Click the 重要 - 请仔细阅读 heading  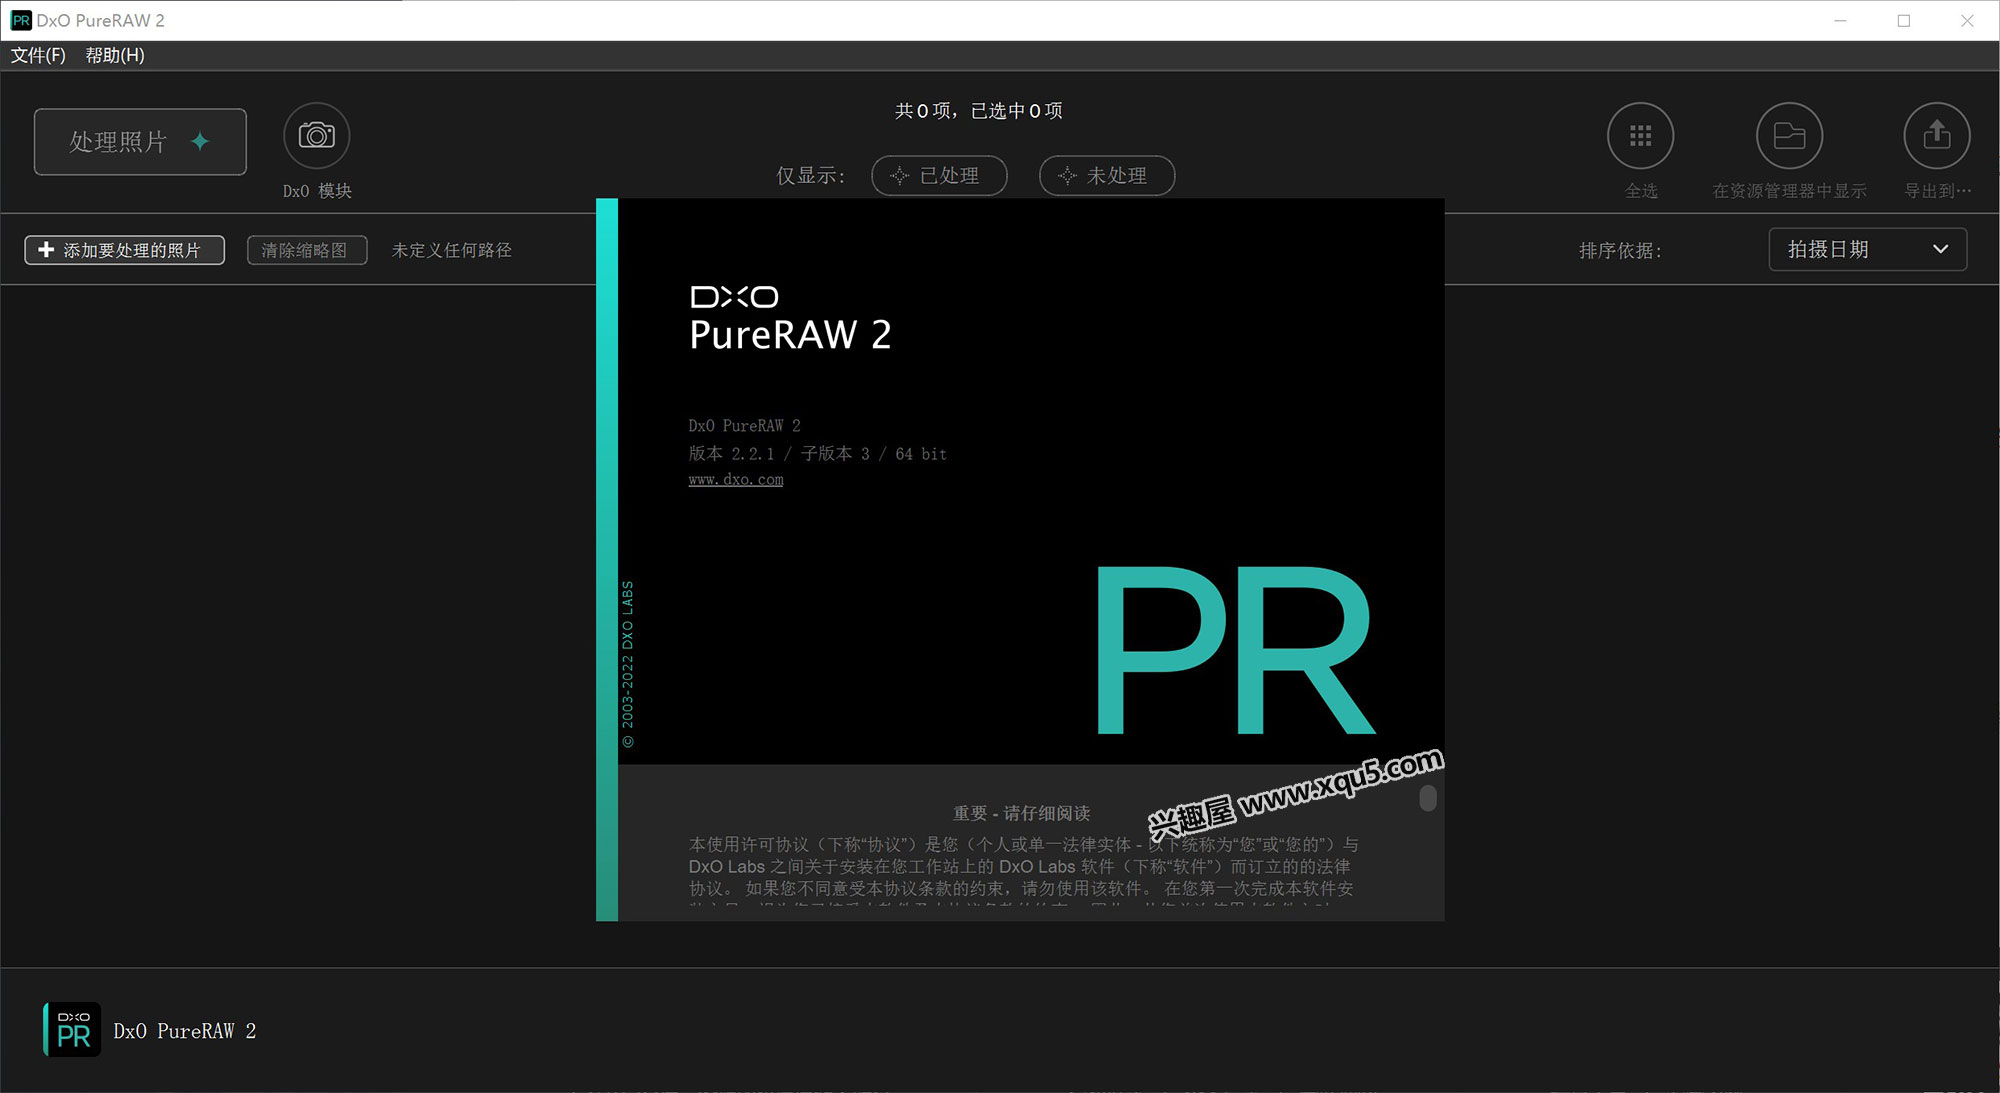[x=1022, y=813]
